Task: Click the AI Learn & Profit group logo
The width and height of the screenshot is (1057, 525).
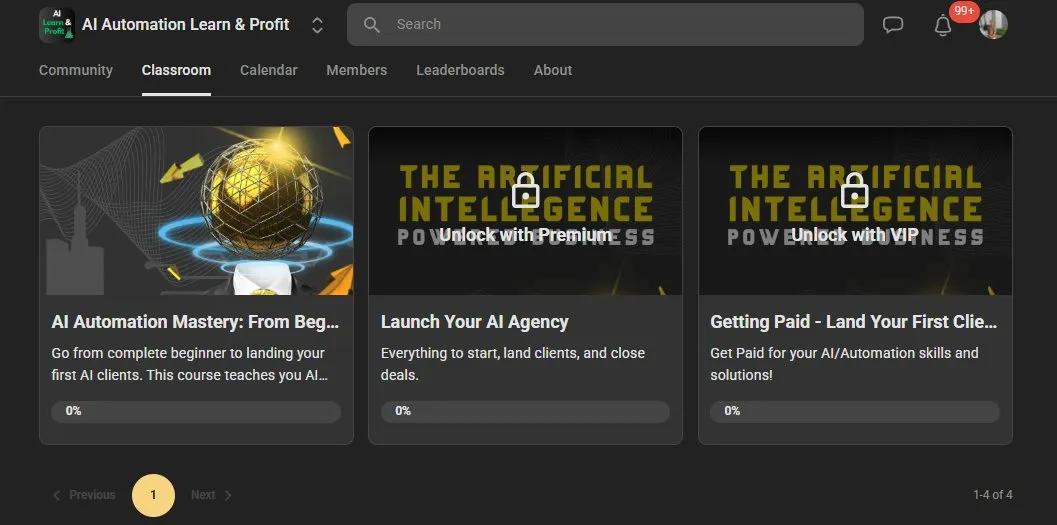Action: (x=56, y=25)
